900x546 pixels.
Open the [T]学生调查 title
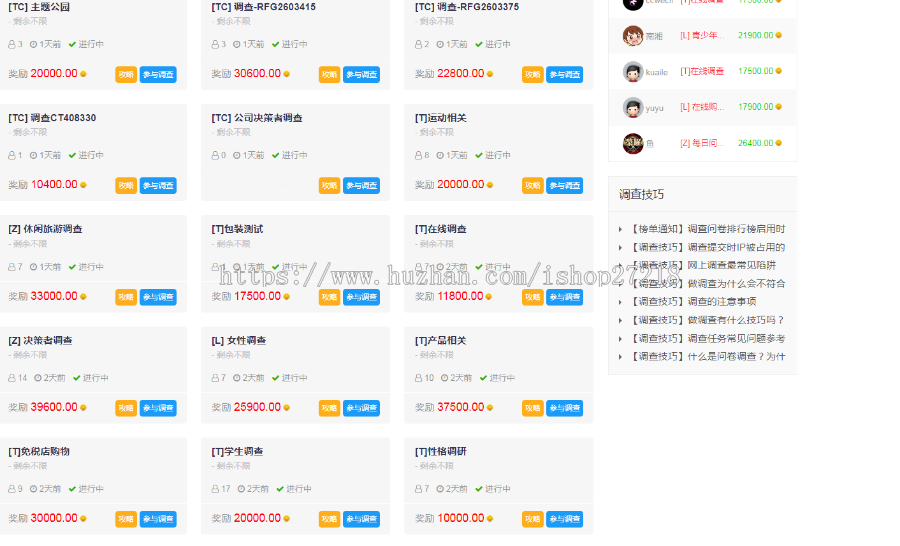237,451
